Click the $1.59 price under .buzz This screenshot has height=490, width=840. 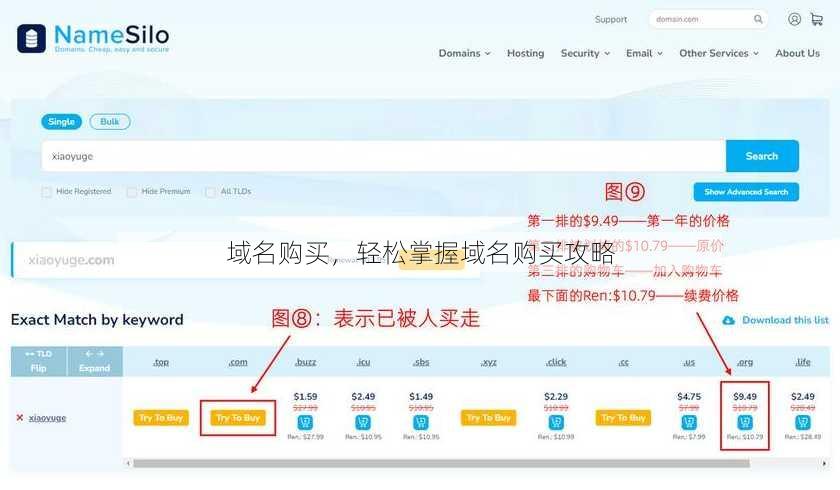(305, 396)
